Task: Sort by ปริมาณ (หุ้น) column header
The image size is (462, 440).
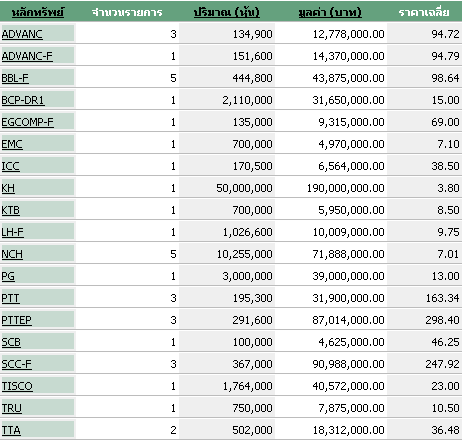Action: coord(227,12)
